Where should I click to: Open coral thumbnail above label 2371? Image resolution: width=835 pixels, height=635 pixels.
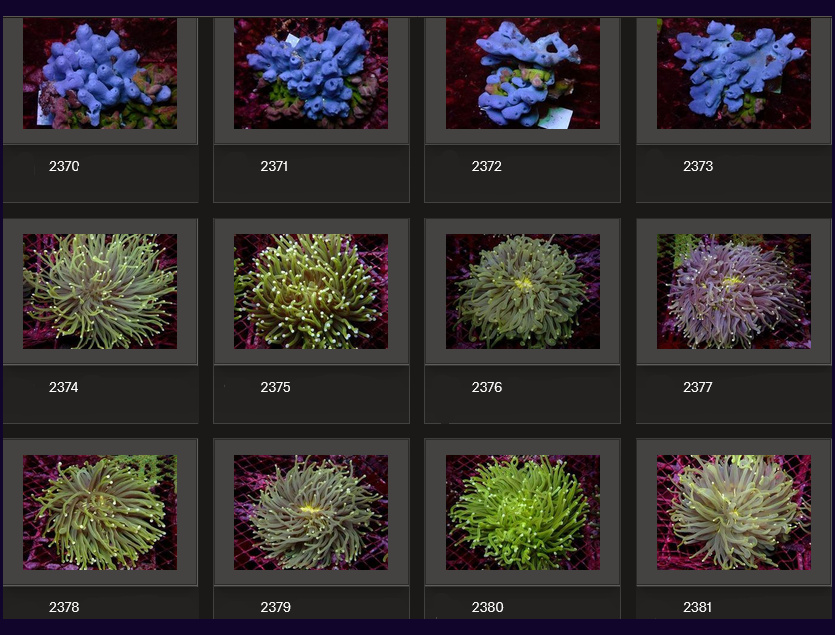click(x=311, y=74)
